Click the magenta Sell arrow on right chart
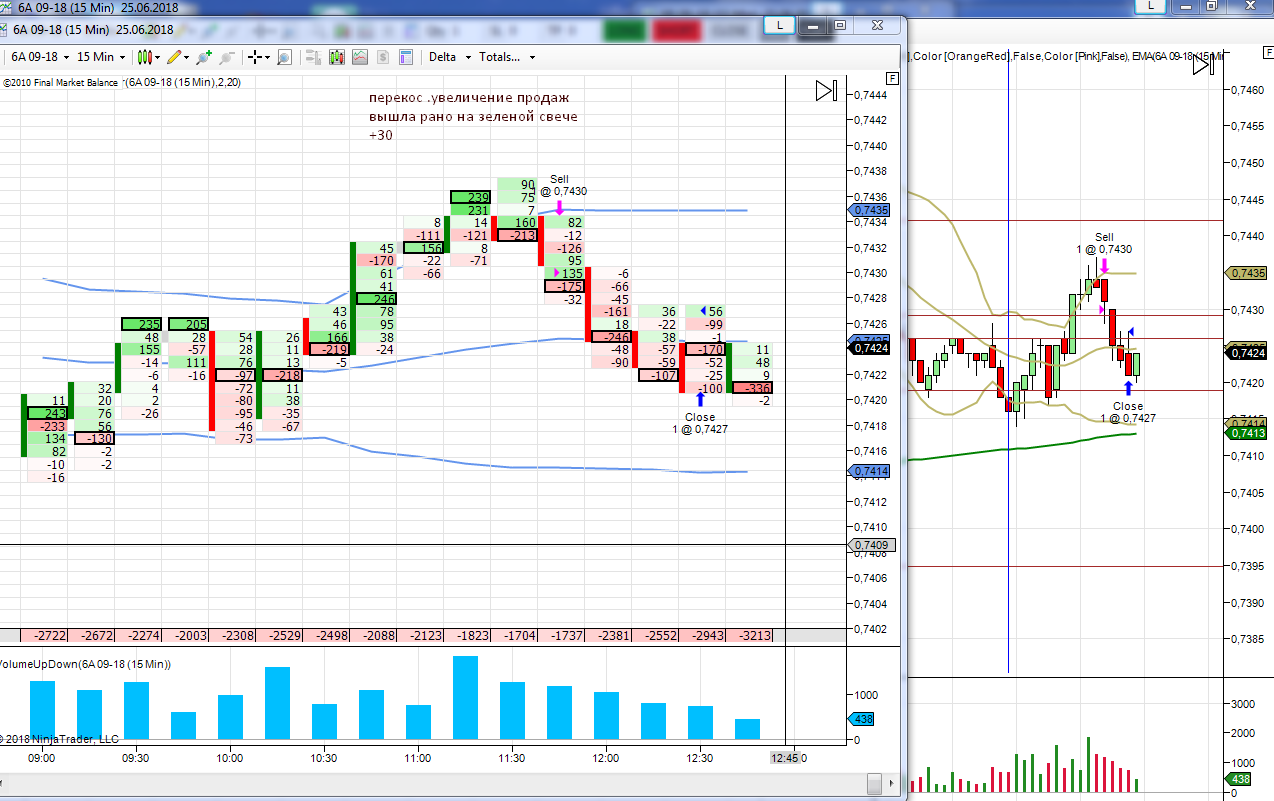Viewport: 1274px width, 801px height. click(1104, 266)
